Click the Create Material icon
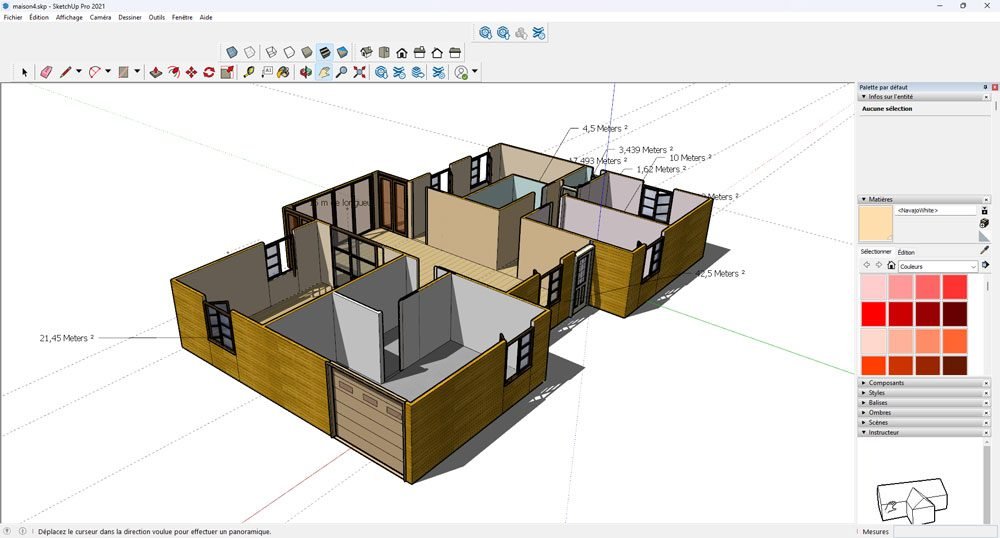1000x538 pixels. coord(984,223)
